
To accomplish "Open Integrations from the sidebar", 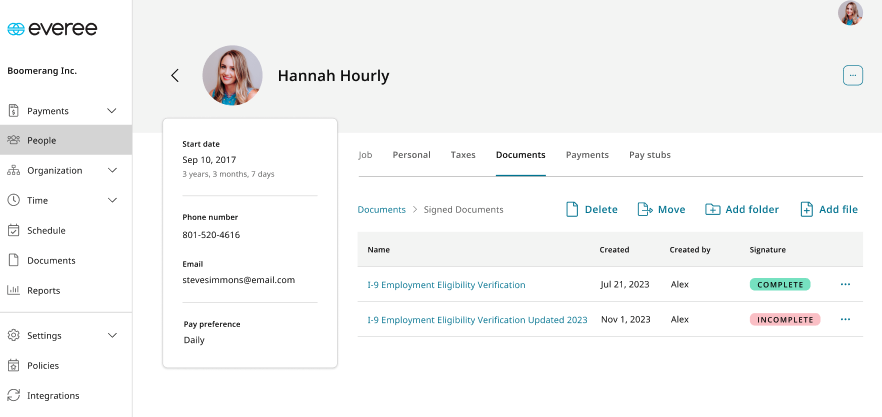I will click(x=53, y=396).
